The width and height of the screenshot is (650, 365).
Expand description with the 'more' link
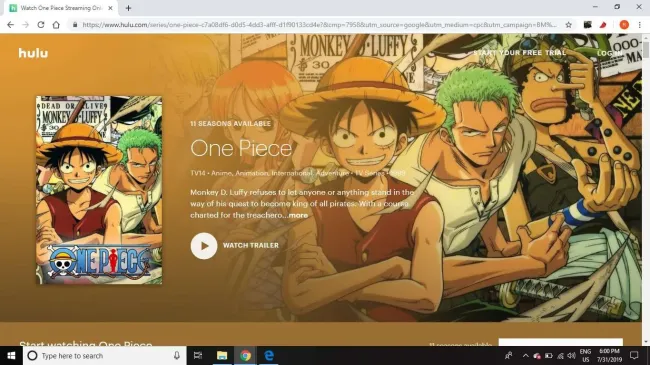[x=298, y=215]
